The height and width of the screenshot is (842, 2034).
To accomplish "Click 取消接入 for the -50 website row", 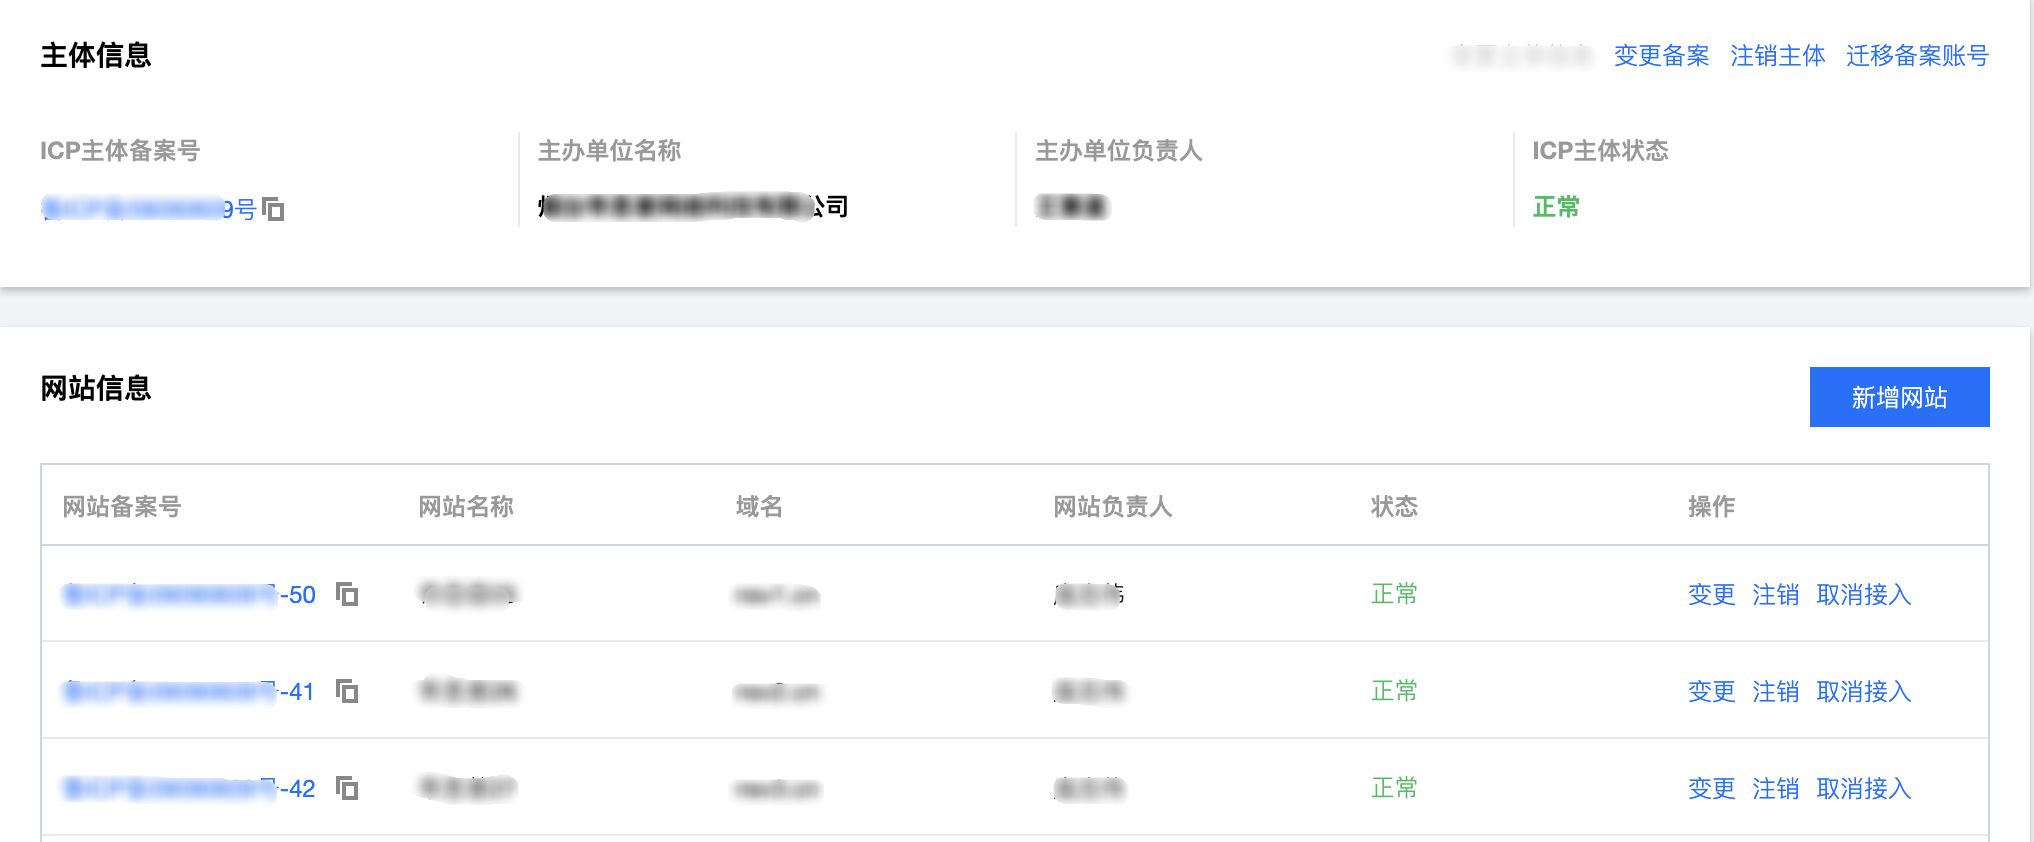I will click(x=1863, y=595).
